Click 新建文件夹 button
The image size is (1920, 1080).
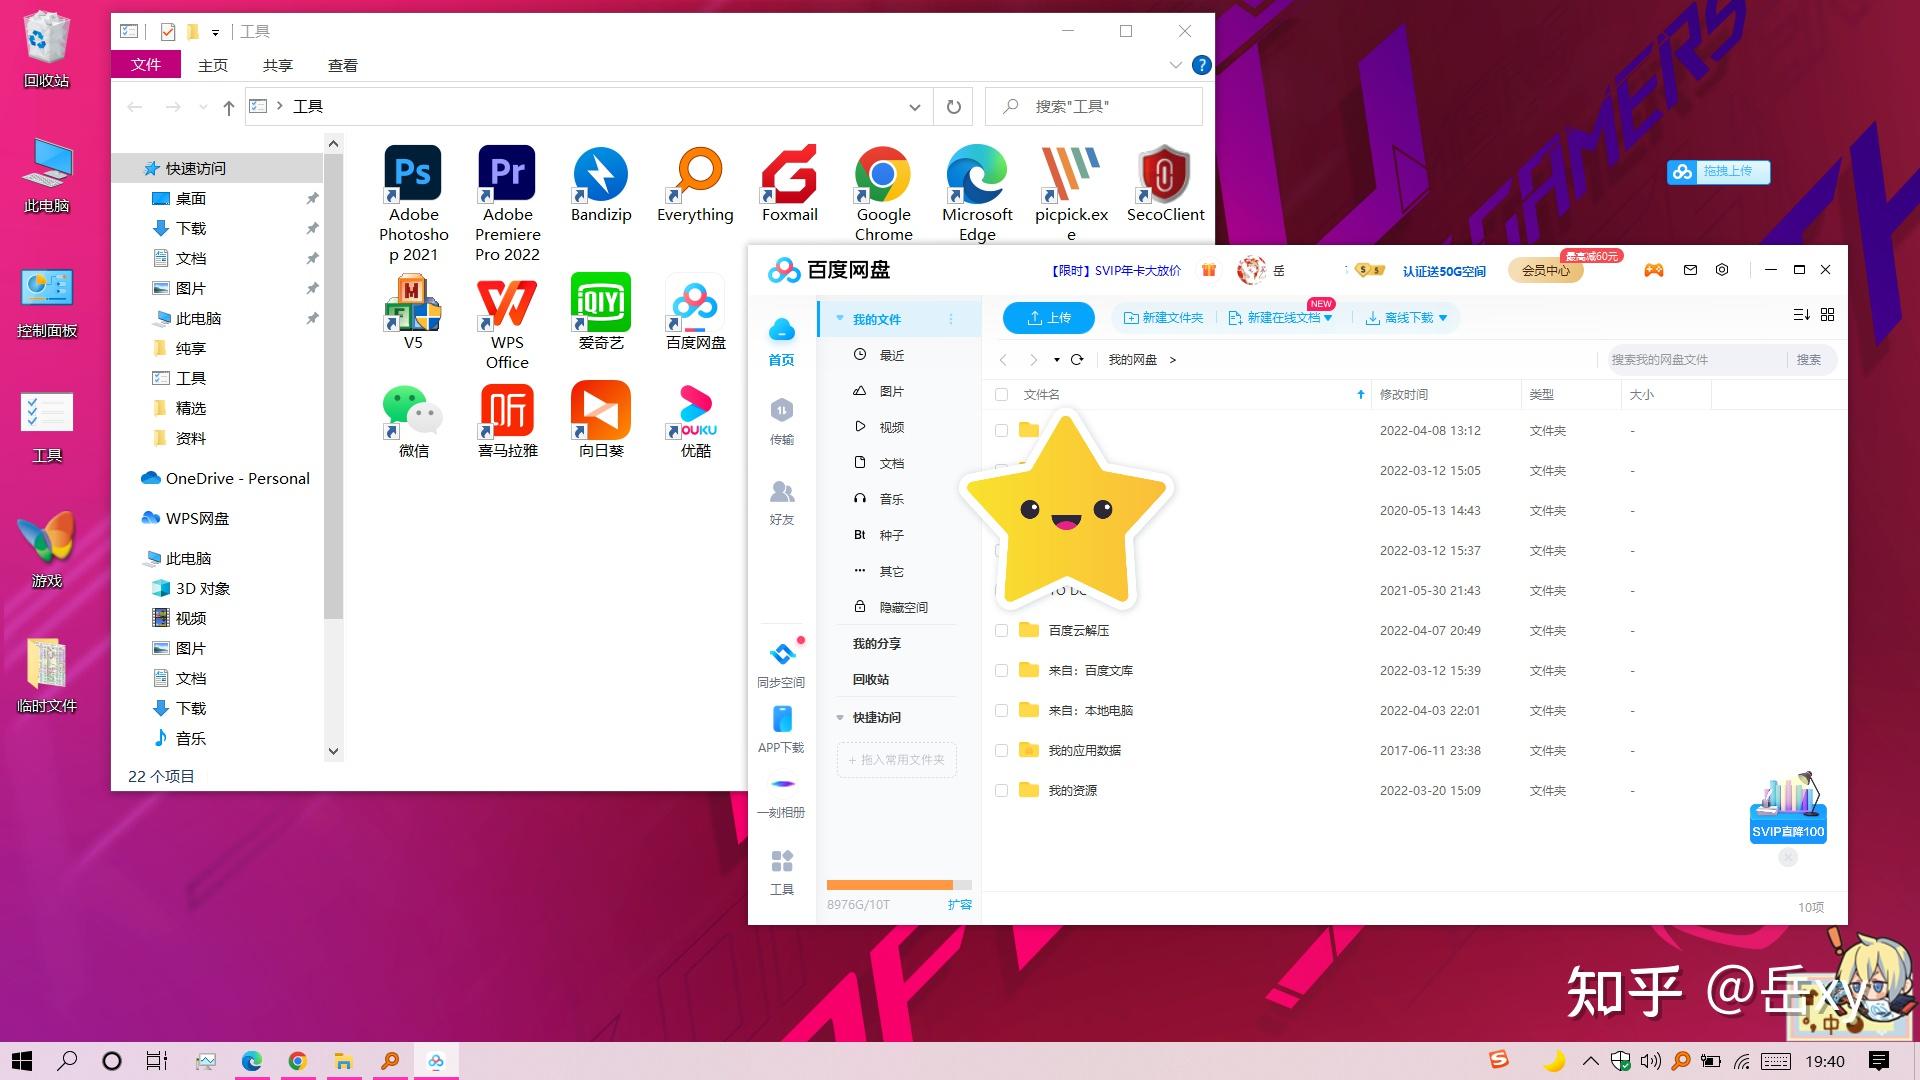click(1163, 318)
